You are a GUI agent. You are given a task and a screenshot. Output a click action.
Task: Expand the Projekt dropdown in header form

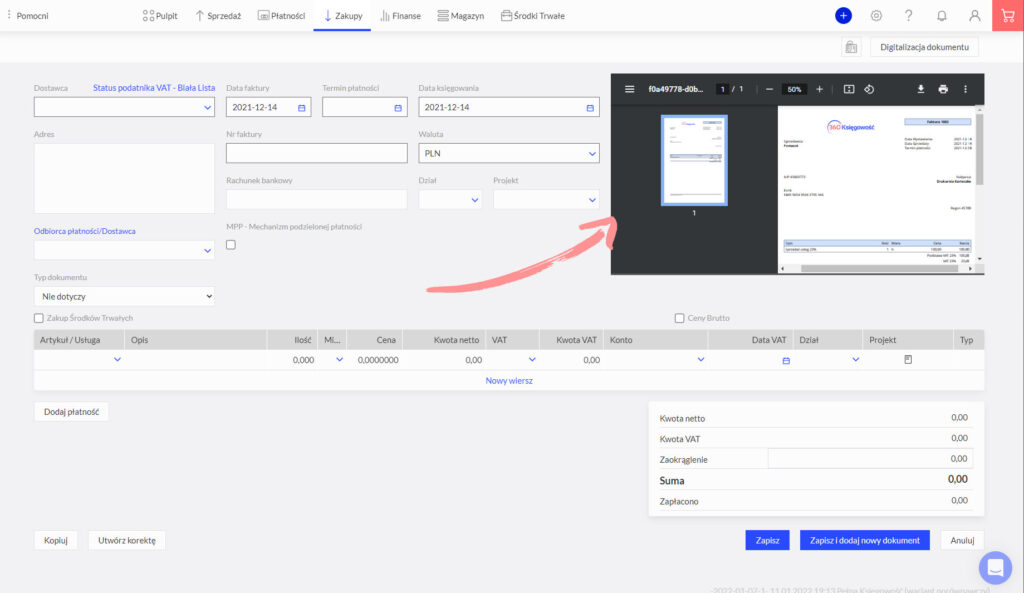coord(592,200)
